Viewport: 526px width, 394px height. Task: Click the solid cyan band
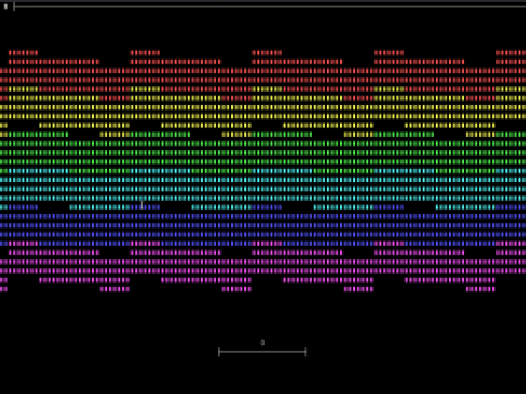(x=263, y=189)
